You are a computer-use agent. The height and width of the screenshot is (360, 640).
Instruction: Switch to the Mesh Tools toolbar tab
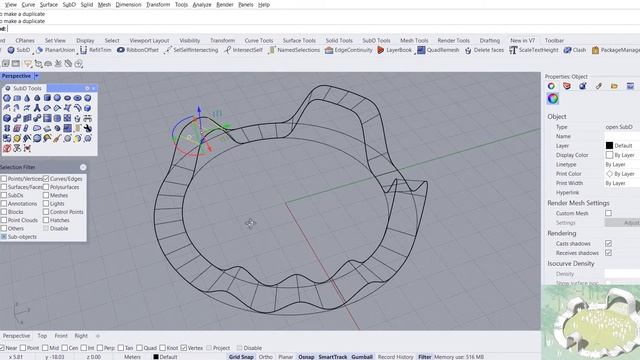coord(414,40)
